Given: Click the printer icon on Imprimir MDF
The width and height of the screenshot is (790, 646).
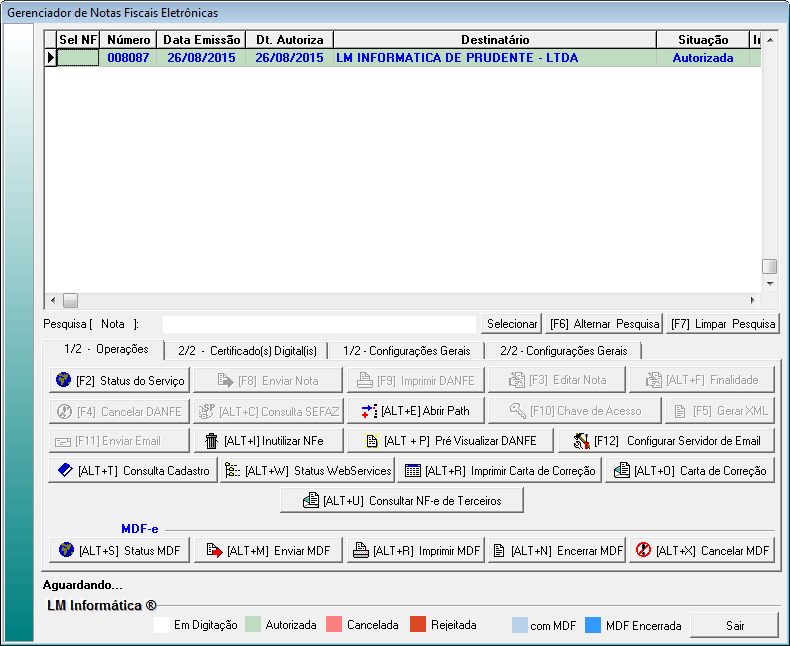Looking at the screenshot, I should [360, 550].
